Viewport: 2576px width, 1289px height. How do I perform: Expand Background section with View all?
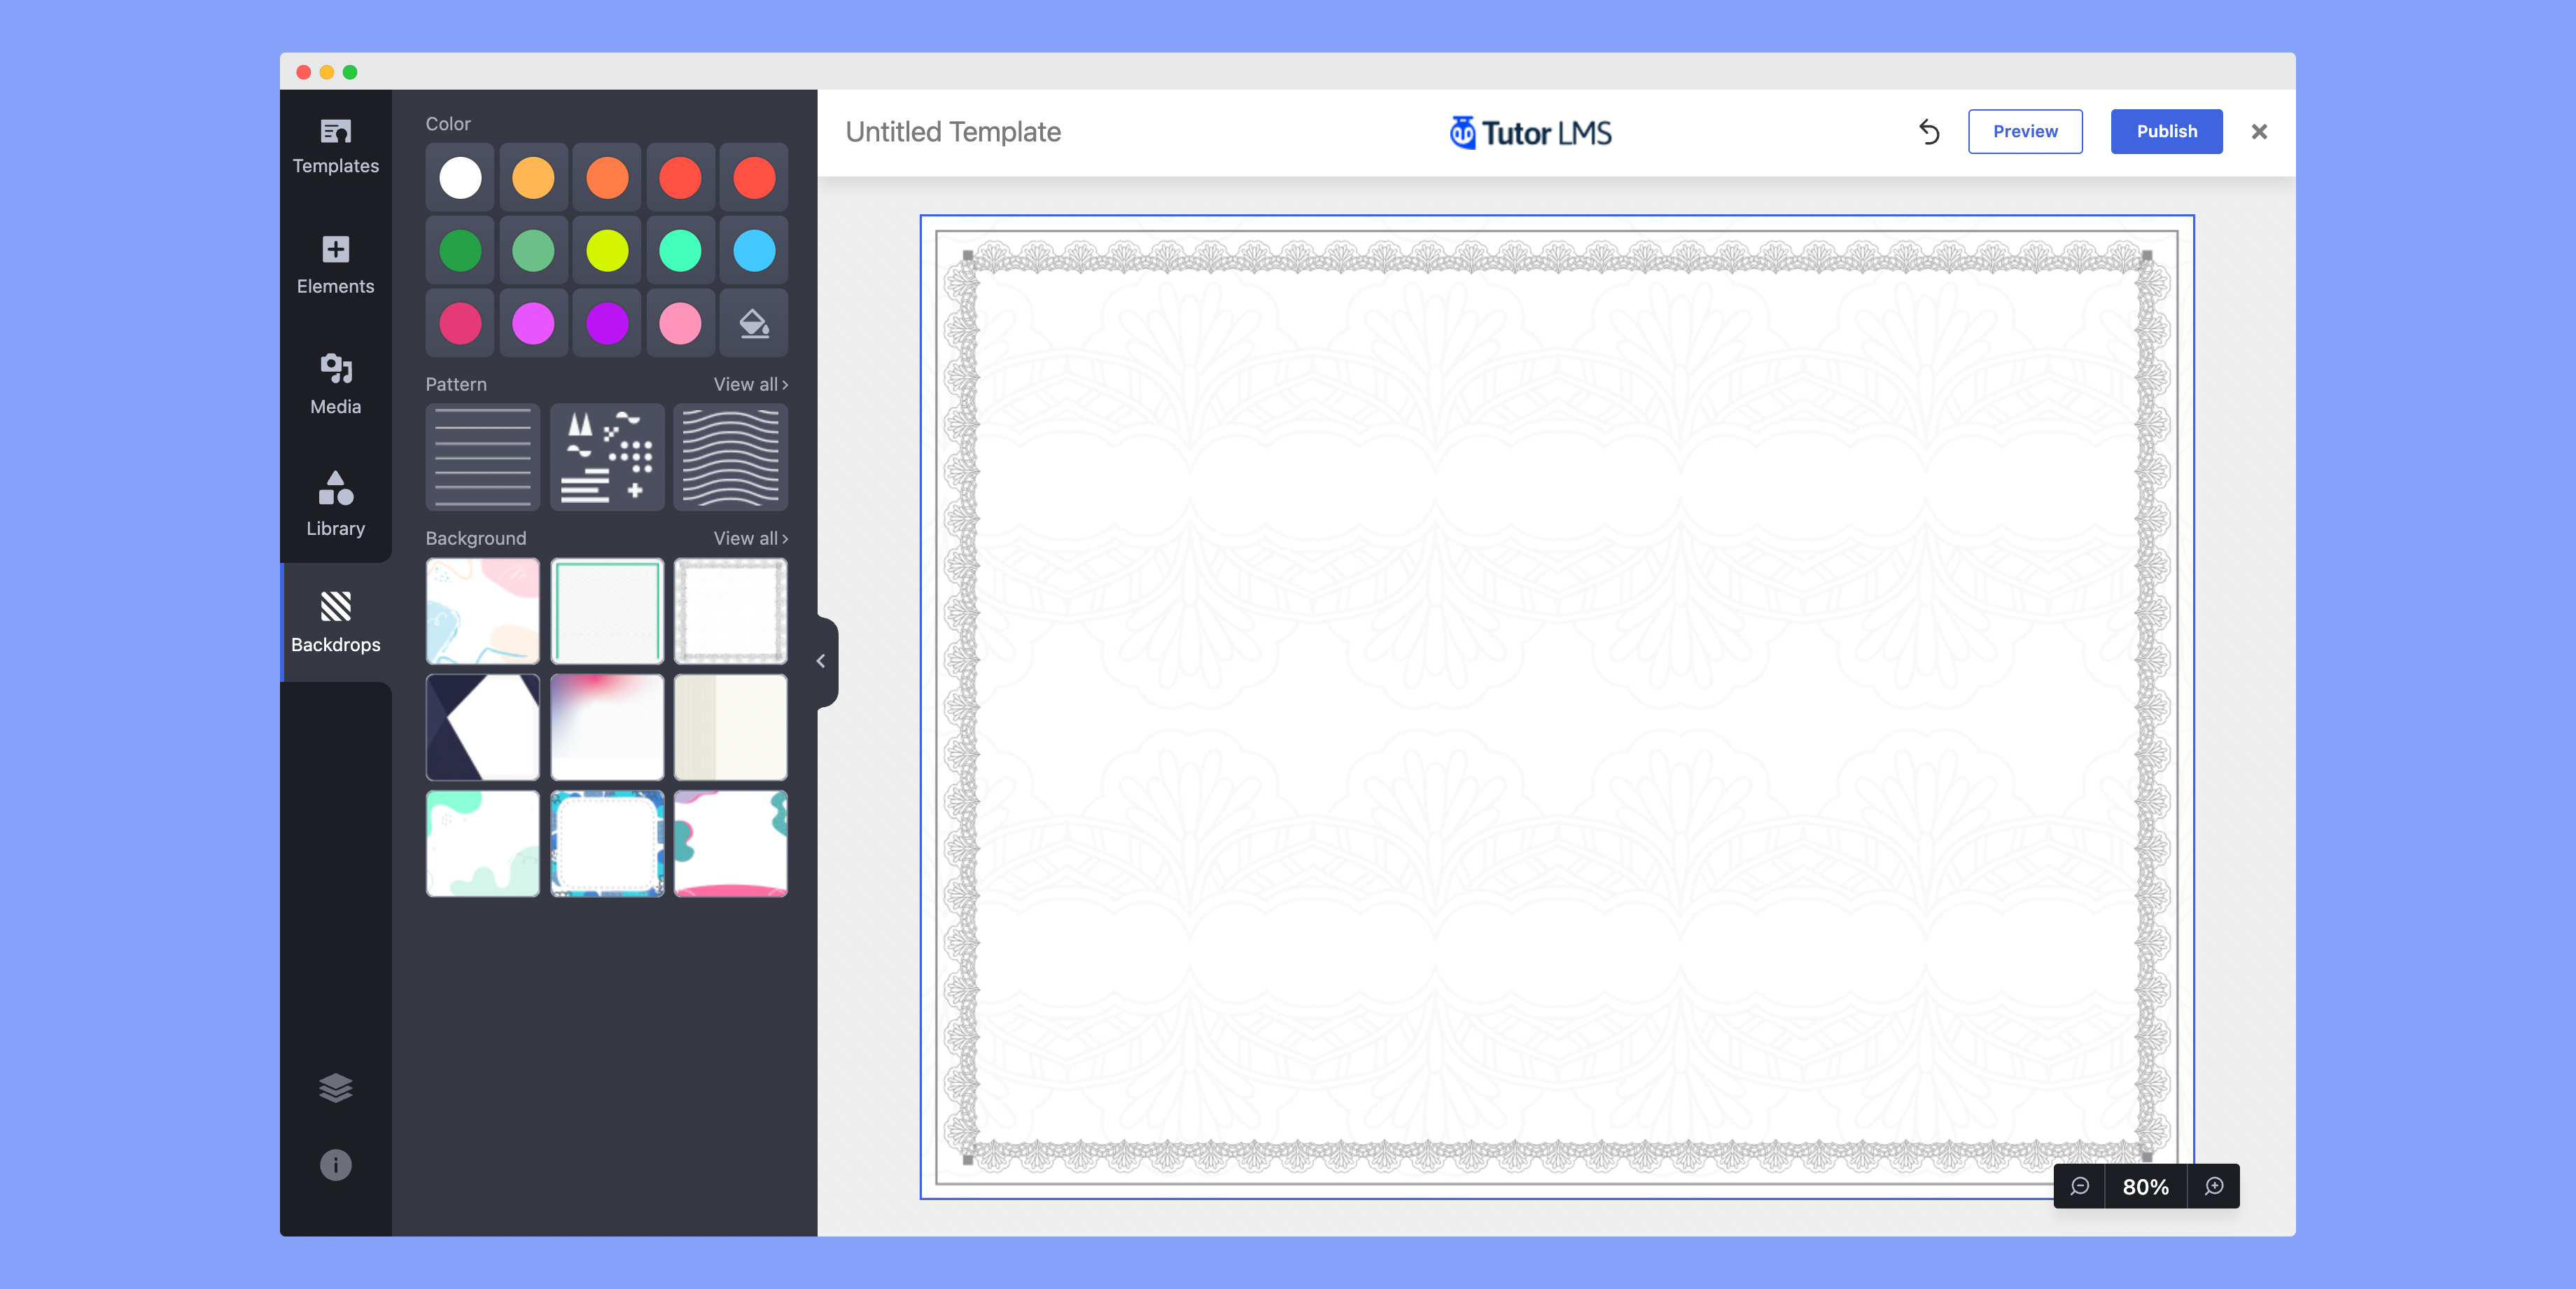click(x=749, y=538)
